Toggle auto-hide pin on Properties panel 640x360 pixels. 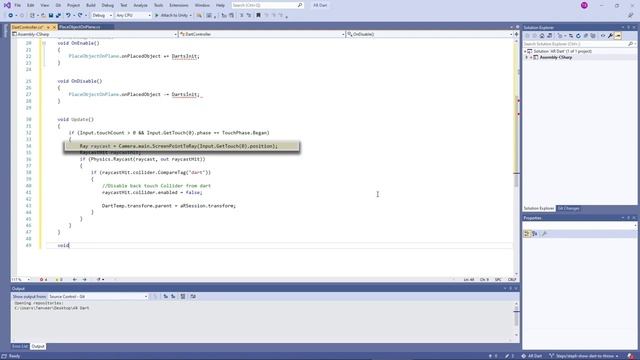coord(629,218)
